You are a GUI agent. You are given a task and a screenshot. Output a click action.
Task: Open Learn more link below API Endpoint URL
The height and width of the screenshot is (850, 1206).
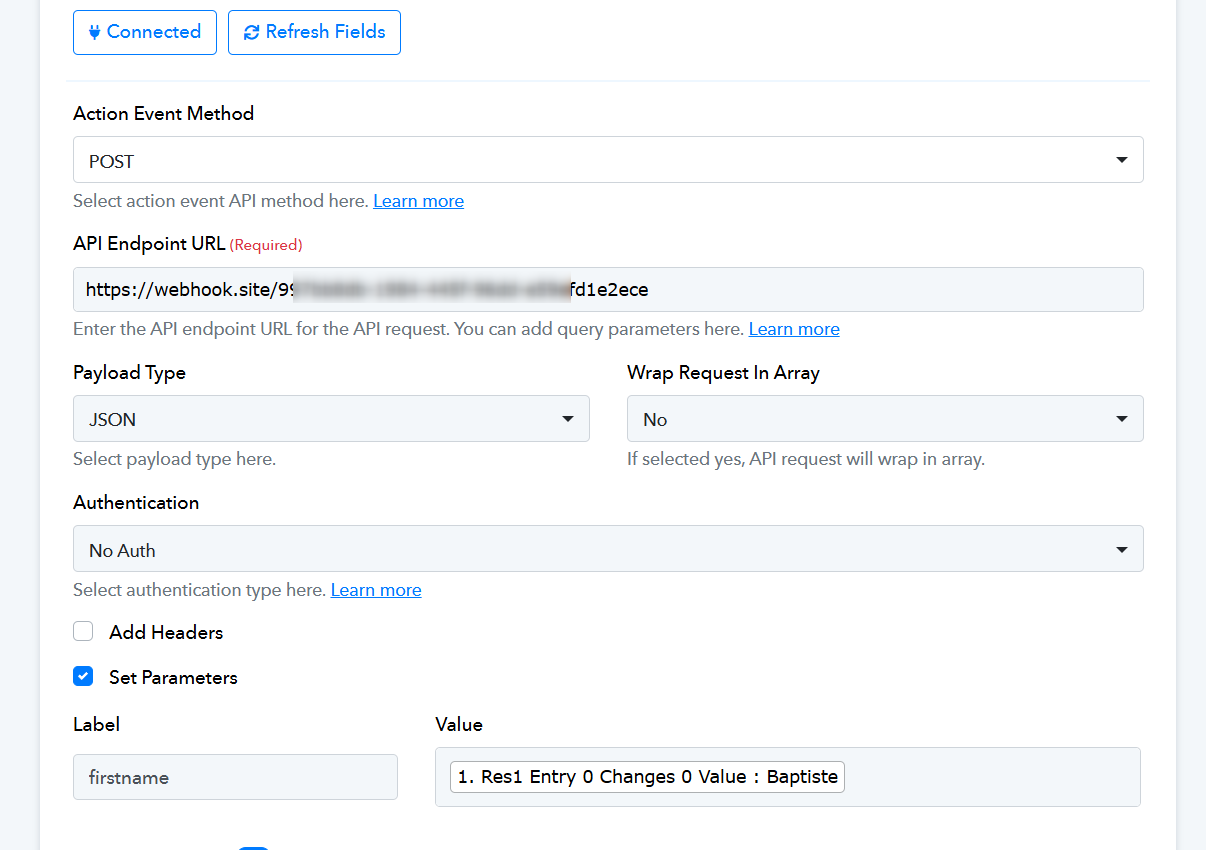coord(793,329)
